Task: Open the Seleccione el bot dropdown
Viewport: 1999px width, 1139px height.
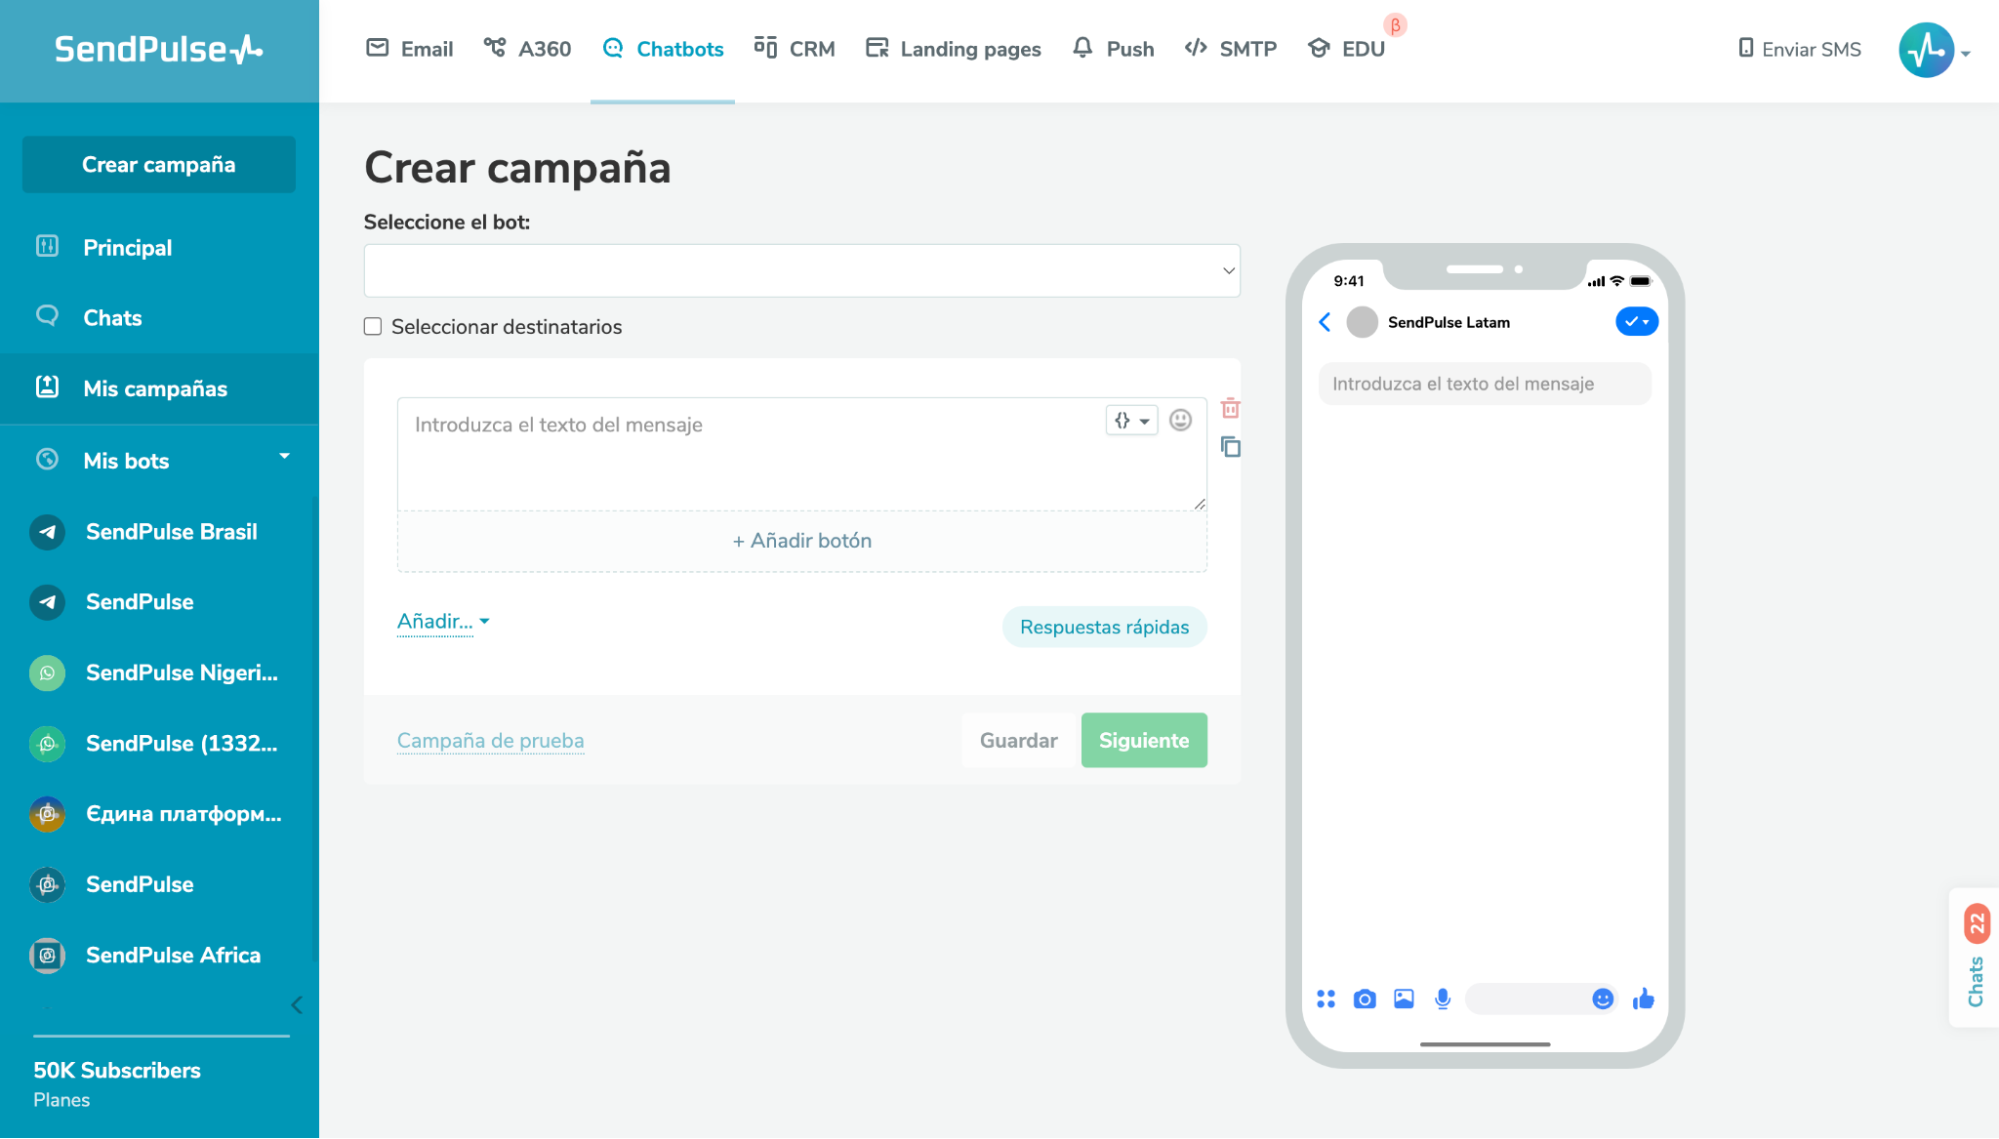Action: pos(802,271)
